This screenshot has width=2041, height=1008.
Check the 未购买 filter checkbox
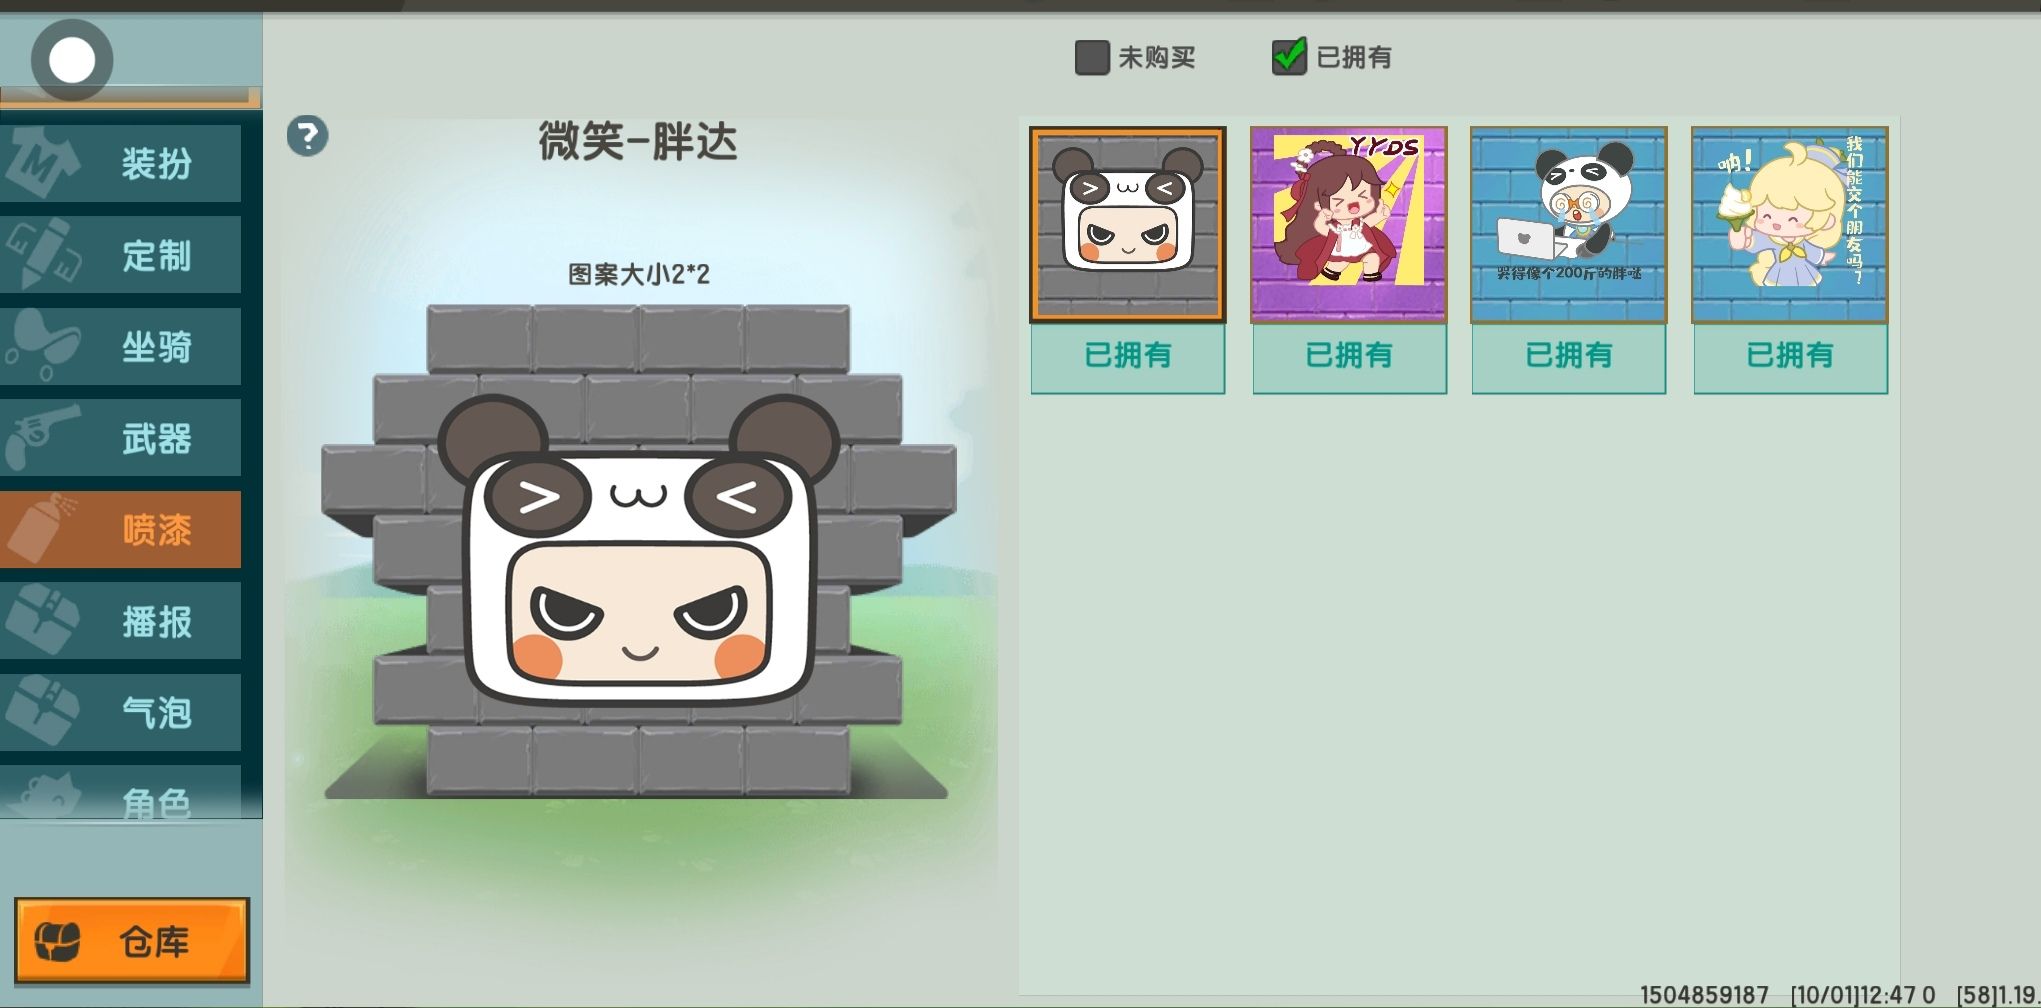coord(1091,57)
